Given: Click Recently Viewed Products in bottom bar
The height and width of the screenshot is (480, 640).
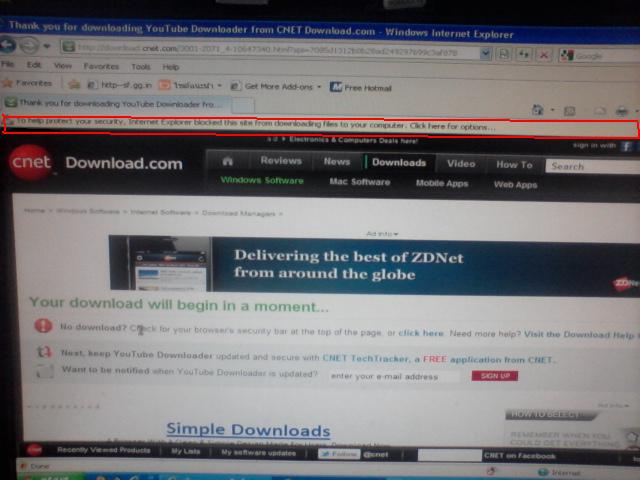Looking at the screenshot, I should [x=104, y=450].
